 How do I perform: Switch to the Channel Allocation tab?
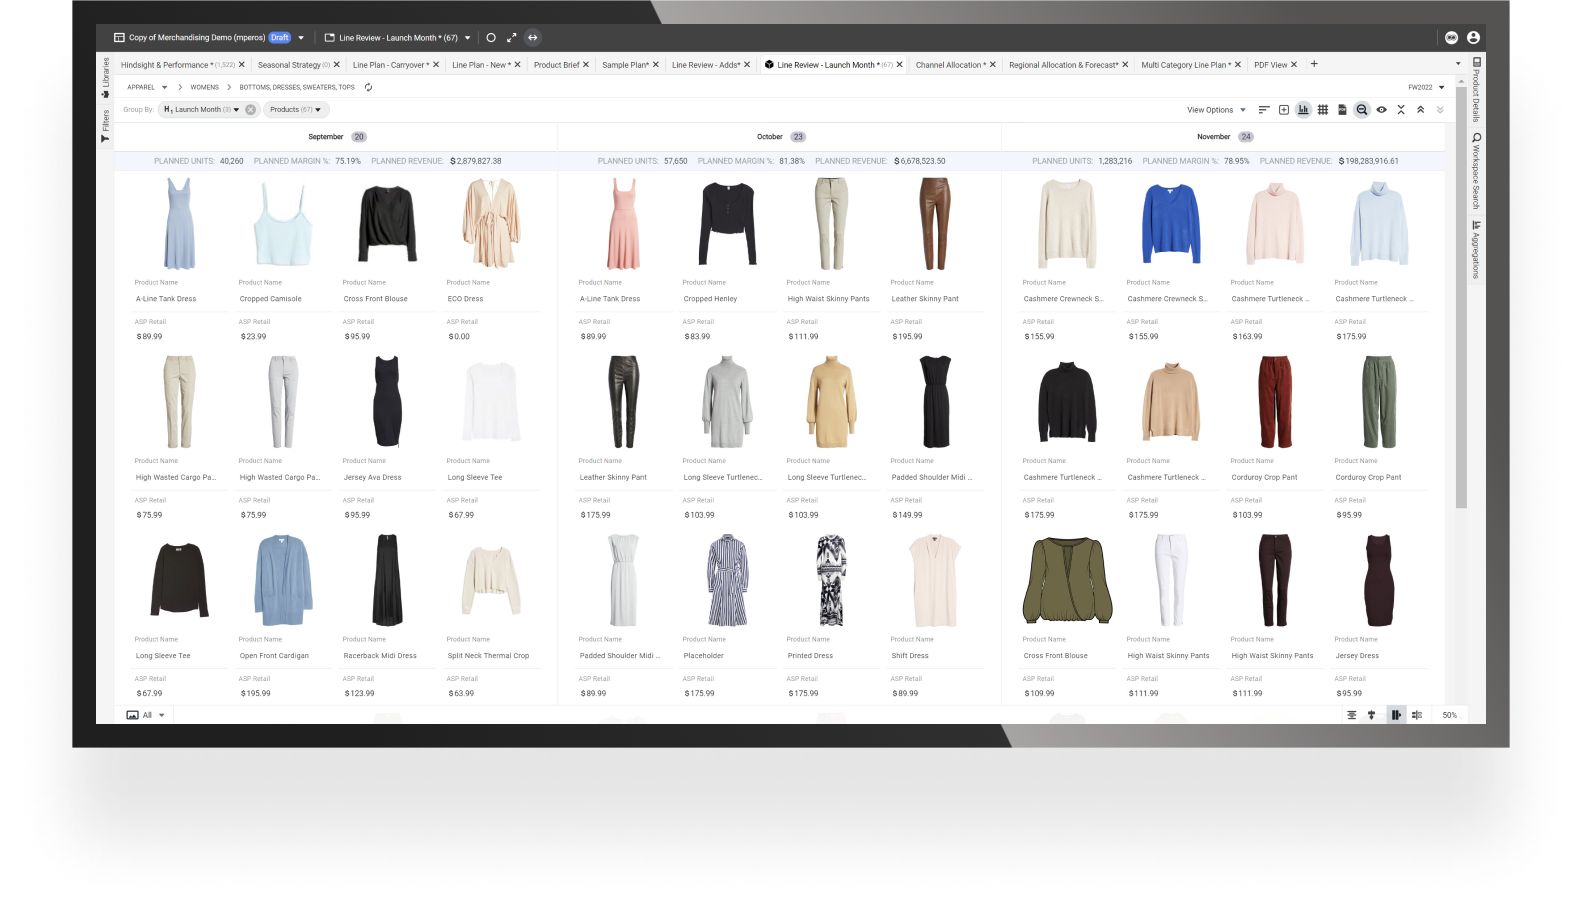[949, 65]
